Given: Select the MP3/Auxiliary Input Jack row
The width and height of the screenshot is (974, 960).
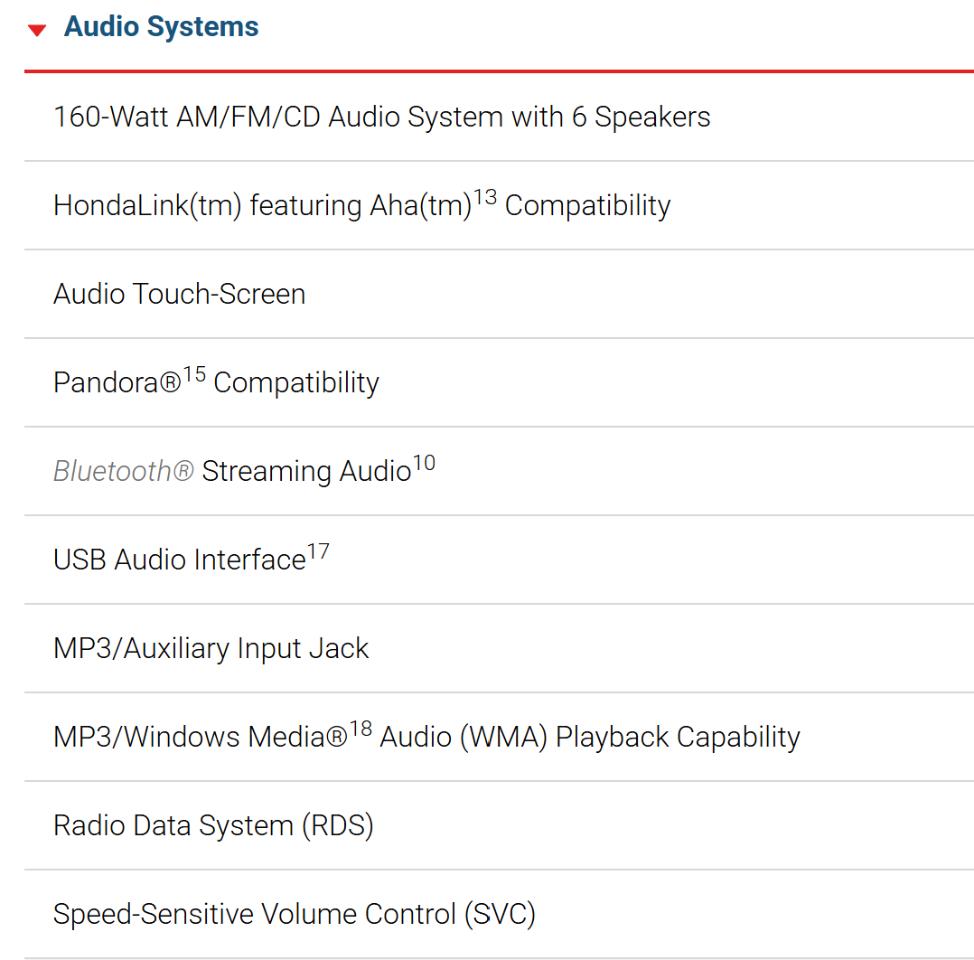Looking at the screenshot, I should point(499,648).
